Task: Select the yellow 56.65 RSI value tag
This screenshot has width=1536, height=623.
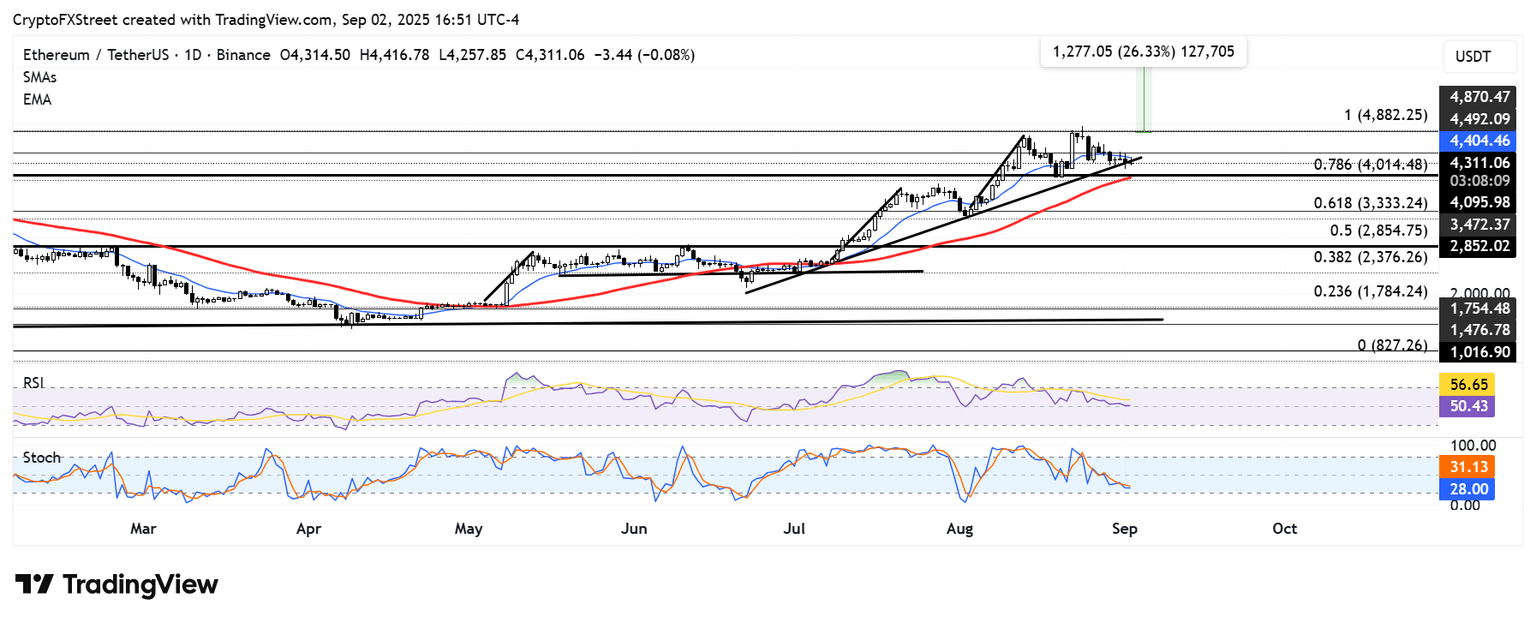Action: pyautogui.click(x=1476, y=384)
